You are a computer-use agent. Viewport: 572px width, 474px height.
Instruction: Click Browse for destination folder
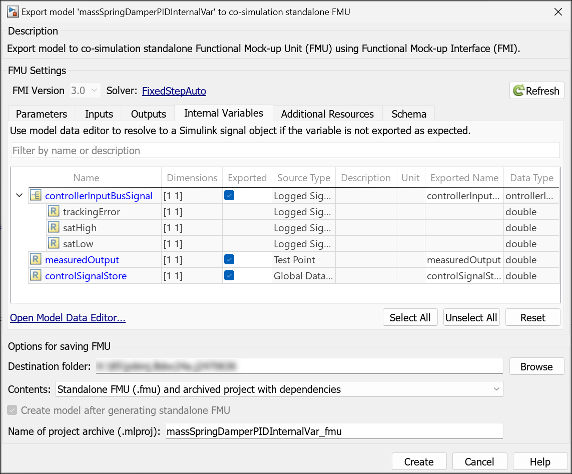tap(537, 366)
